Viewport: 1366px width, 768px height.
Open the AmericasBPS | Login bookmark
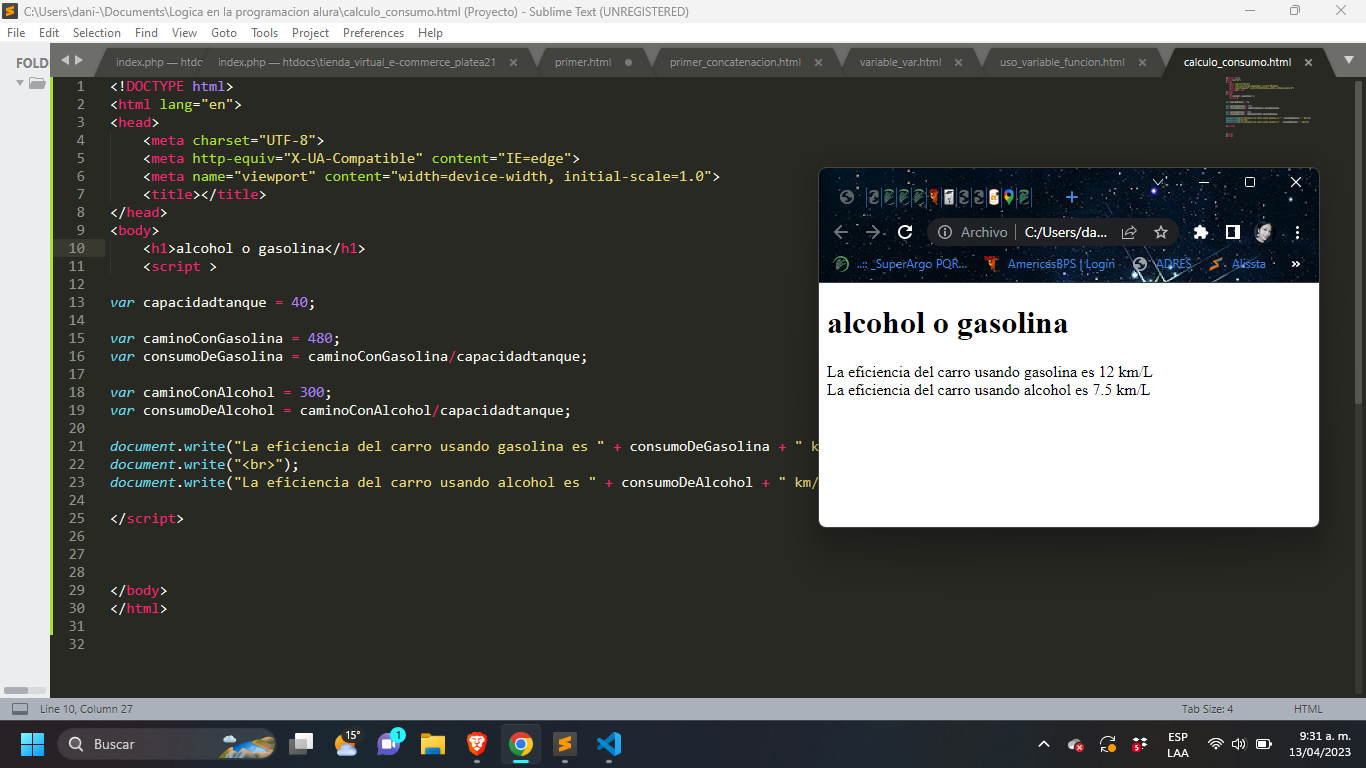pyautogui.click(x=1049, y=264)
